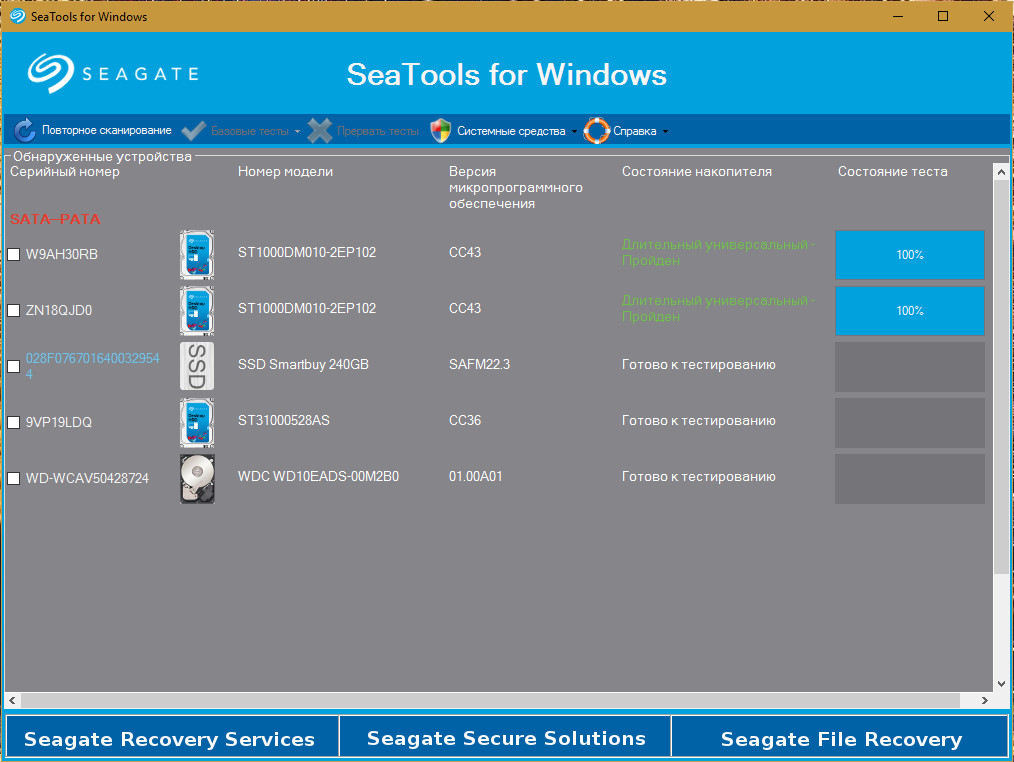
Task: Click the hard disk image for WD-WCAV50428724
Action: 197,479
